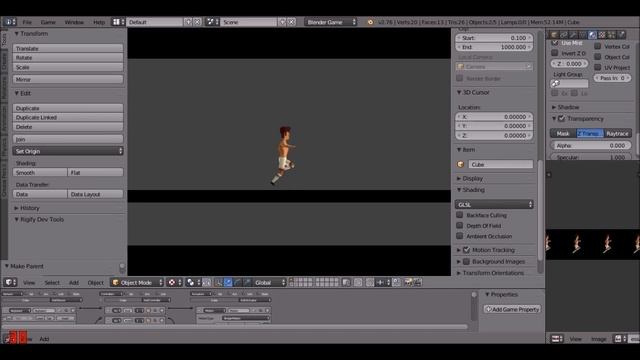Toggle the 3D manipulator widget icon

pyautogui.click(x=219, y=282)
